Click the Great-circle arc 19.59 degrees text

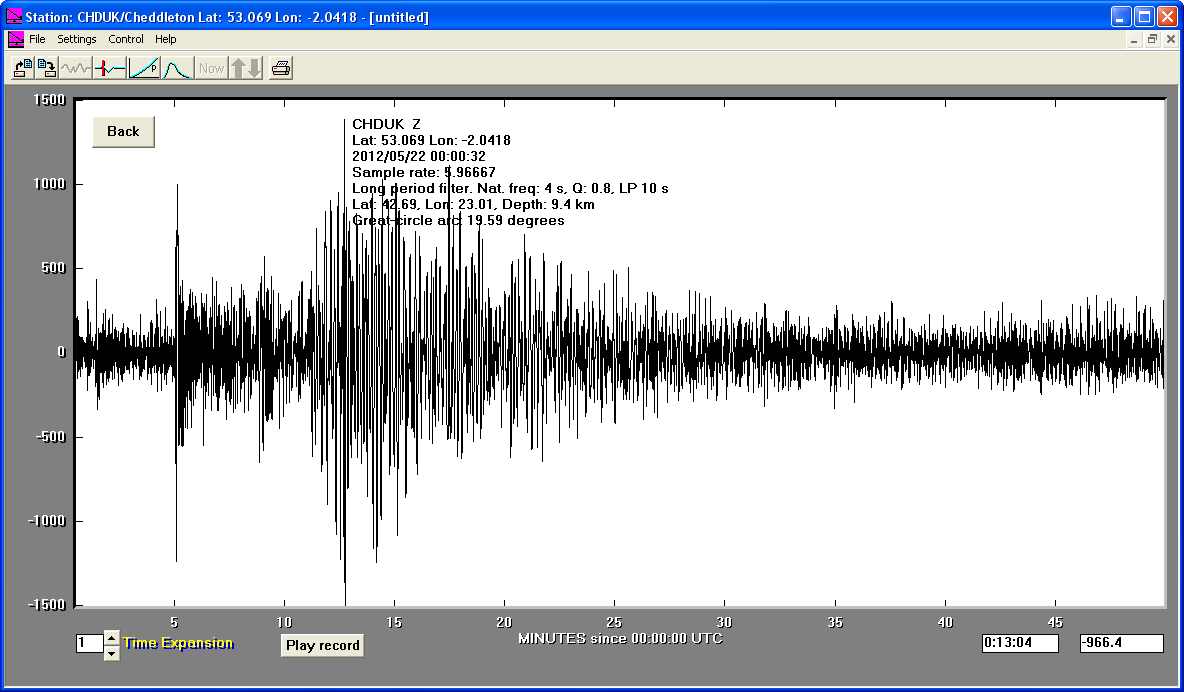458,221
